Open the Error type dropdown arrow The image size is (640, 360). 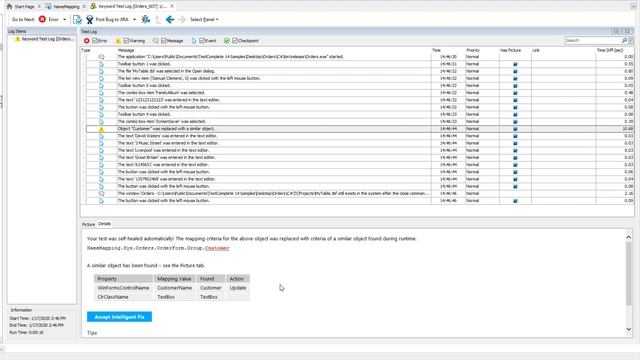tap(64, 20)
